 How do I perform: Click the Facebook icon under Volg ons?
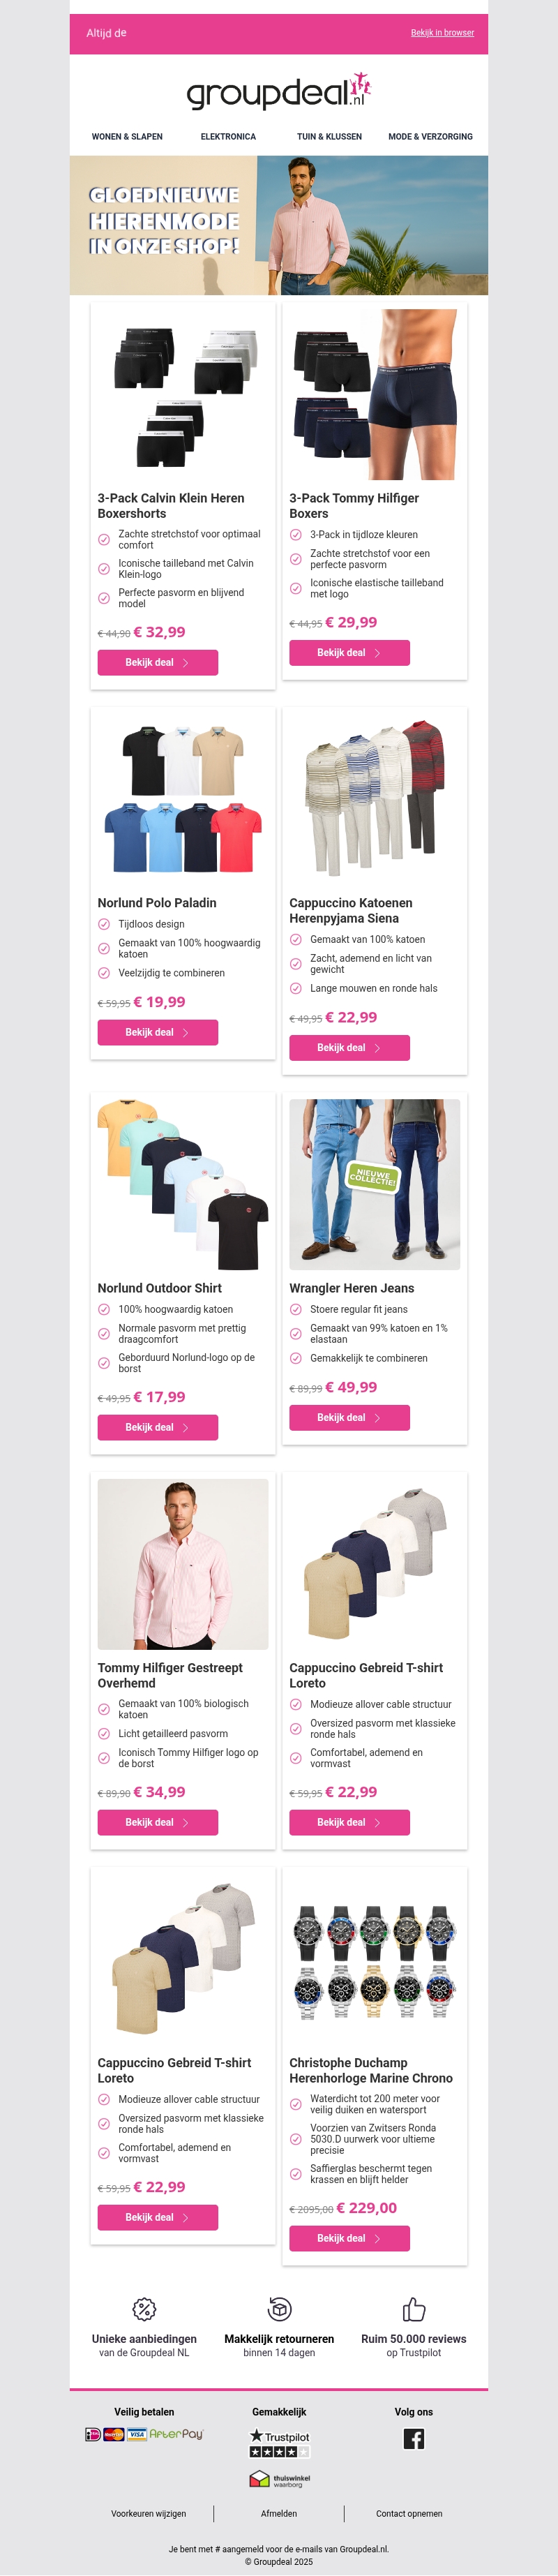tap(413, 2438)
